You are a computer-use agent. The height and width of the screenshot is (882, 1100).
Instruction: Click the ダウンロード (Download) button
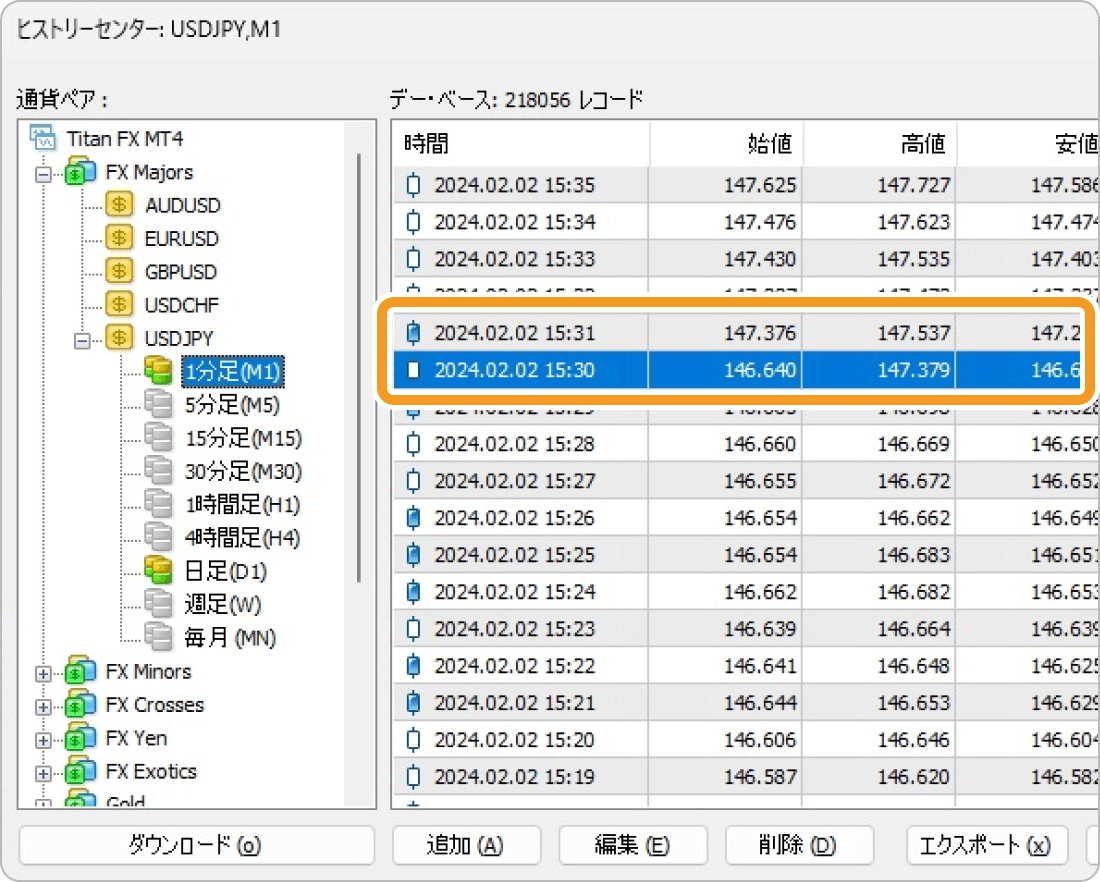pyautogui.click(x=196, y=846)
